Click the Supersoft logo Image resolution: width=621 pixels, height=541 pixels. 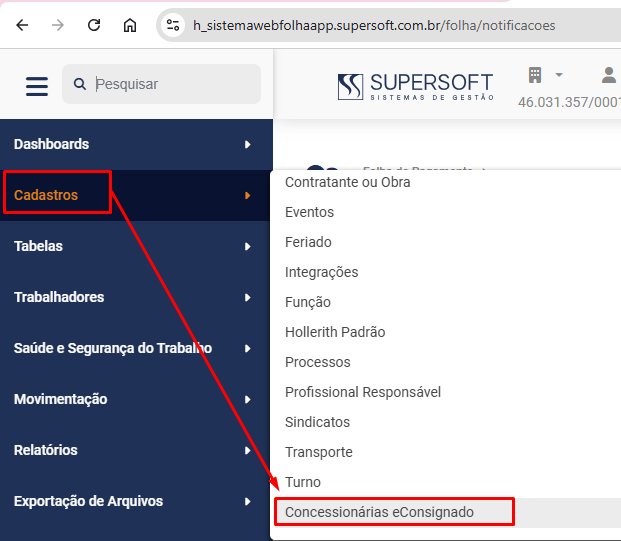click(415, 86)
